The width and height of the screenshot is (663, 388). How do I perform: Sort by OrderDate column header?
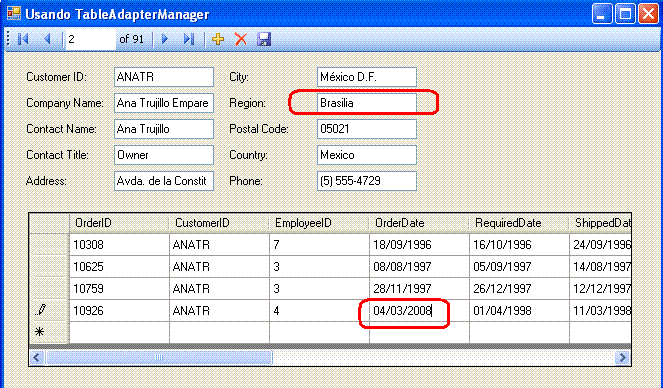point(419,223)
